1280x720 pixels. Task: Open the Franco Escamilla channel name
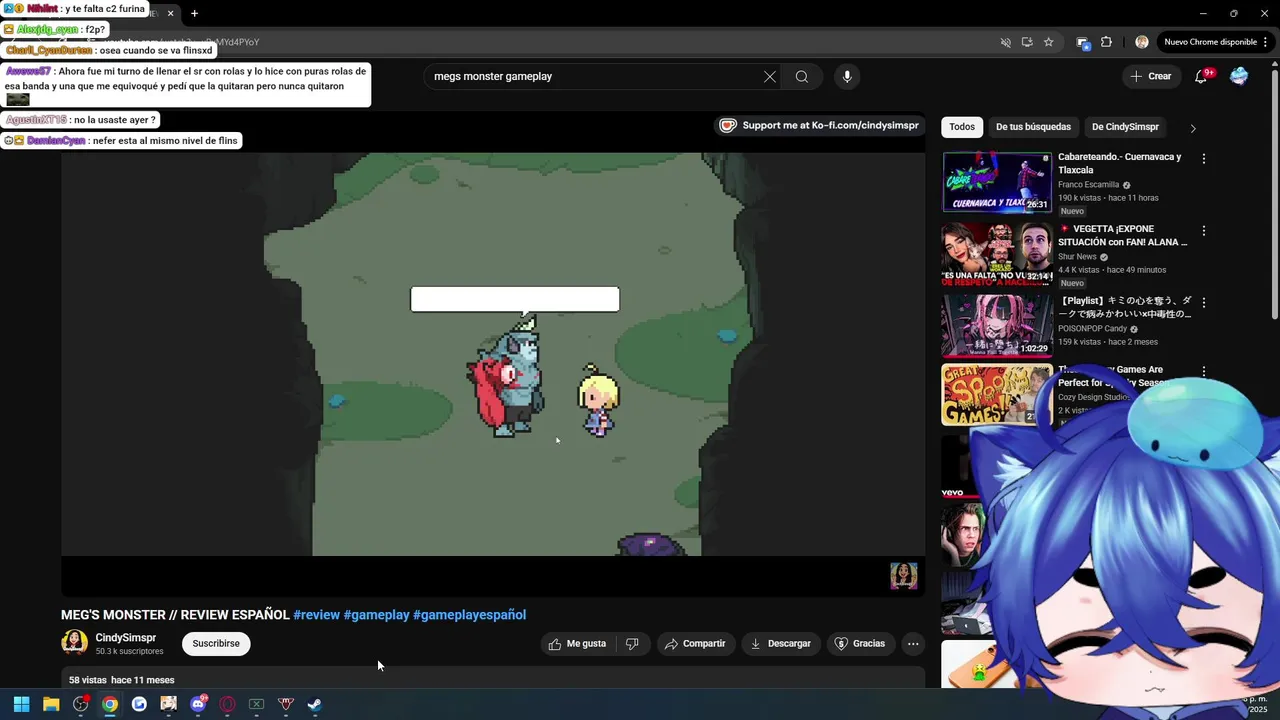(1088, 185)
